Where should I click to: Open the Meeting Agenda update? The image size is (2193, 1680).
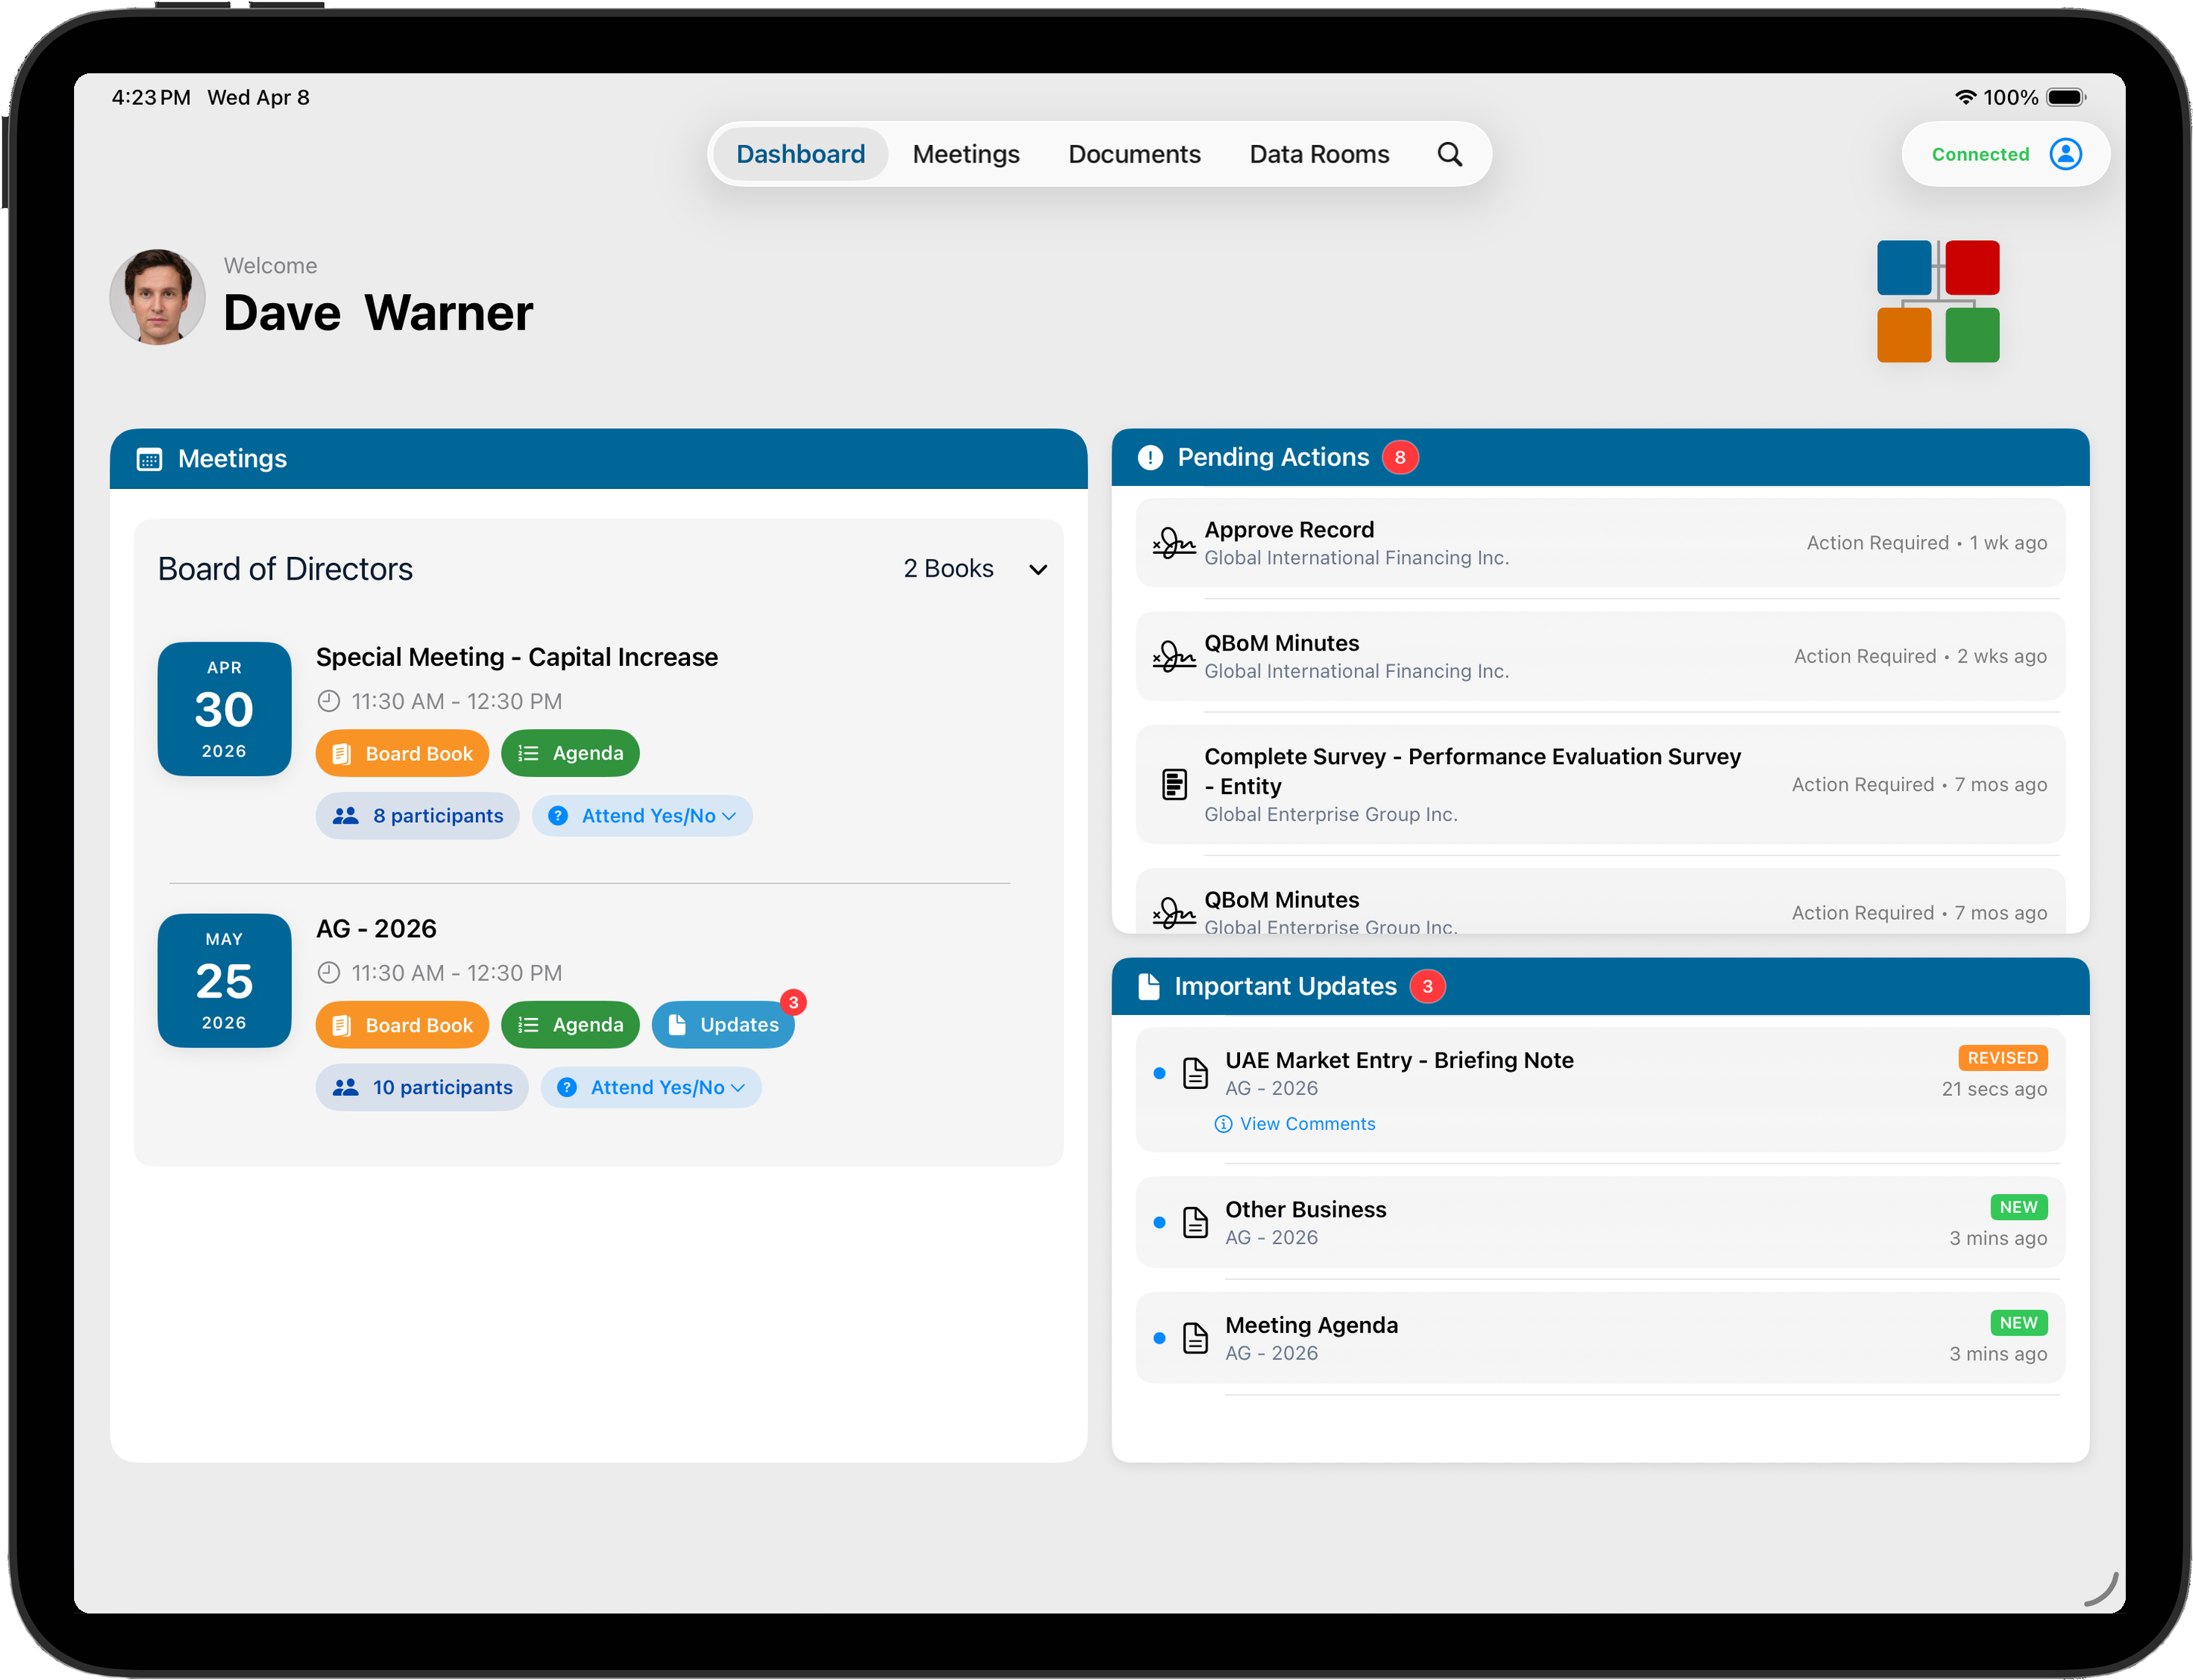(x=1599, y=1338)
